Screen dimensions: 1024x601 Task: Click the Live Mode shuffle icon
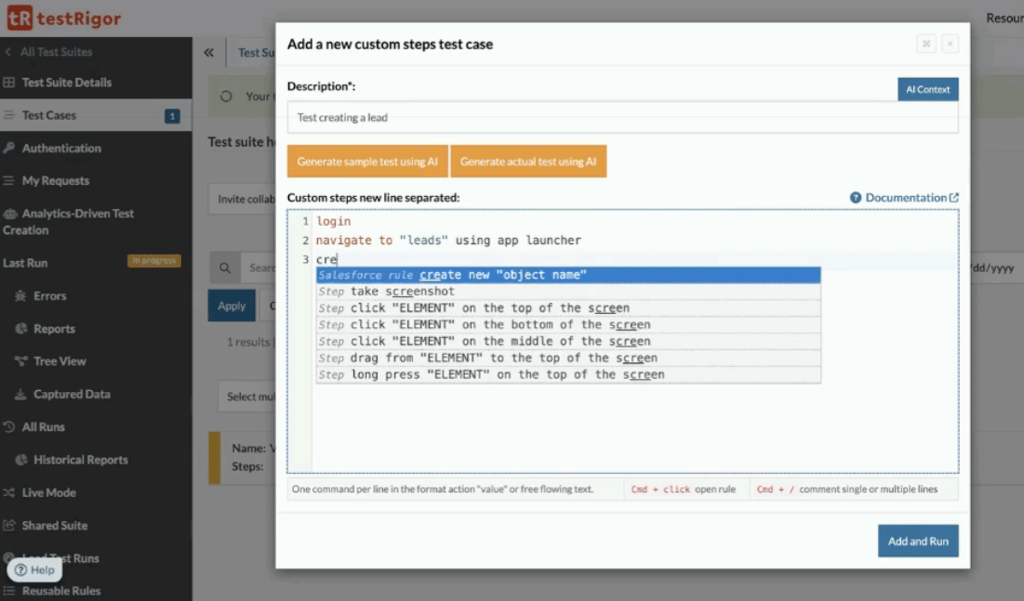point(9,493)
